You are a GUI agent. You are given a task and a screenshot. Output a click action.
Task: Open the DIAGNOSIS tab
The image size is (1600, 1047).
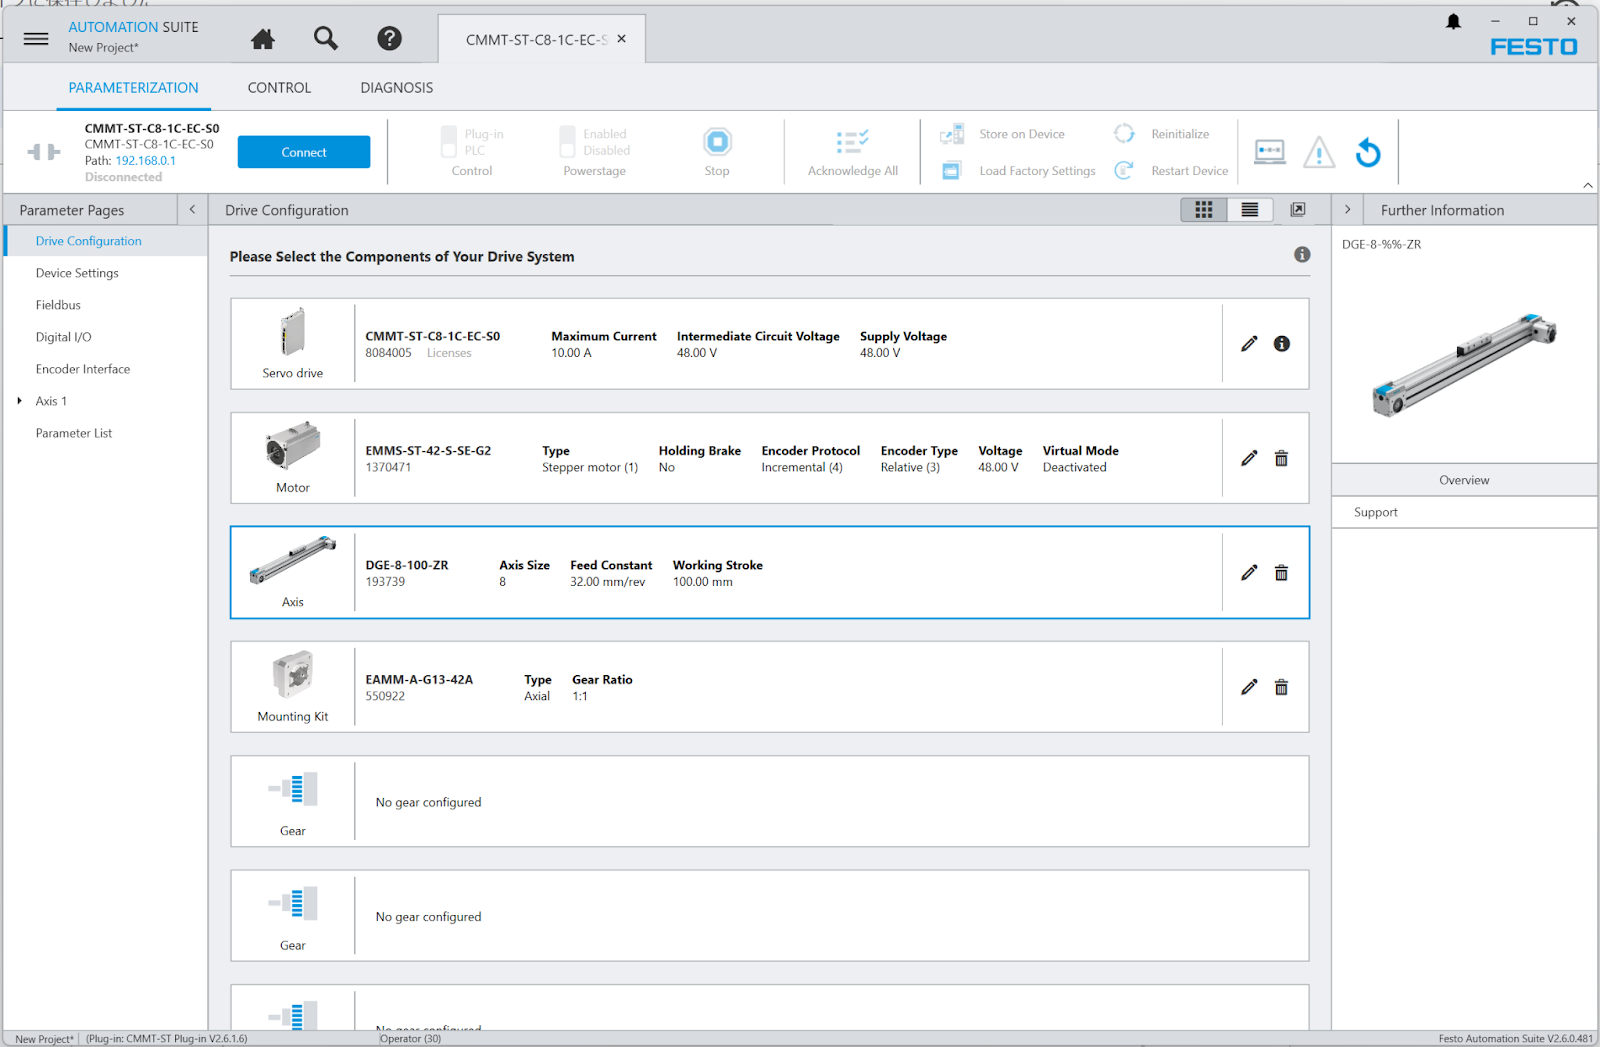click(397, 88)
